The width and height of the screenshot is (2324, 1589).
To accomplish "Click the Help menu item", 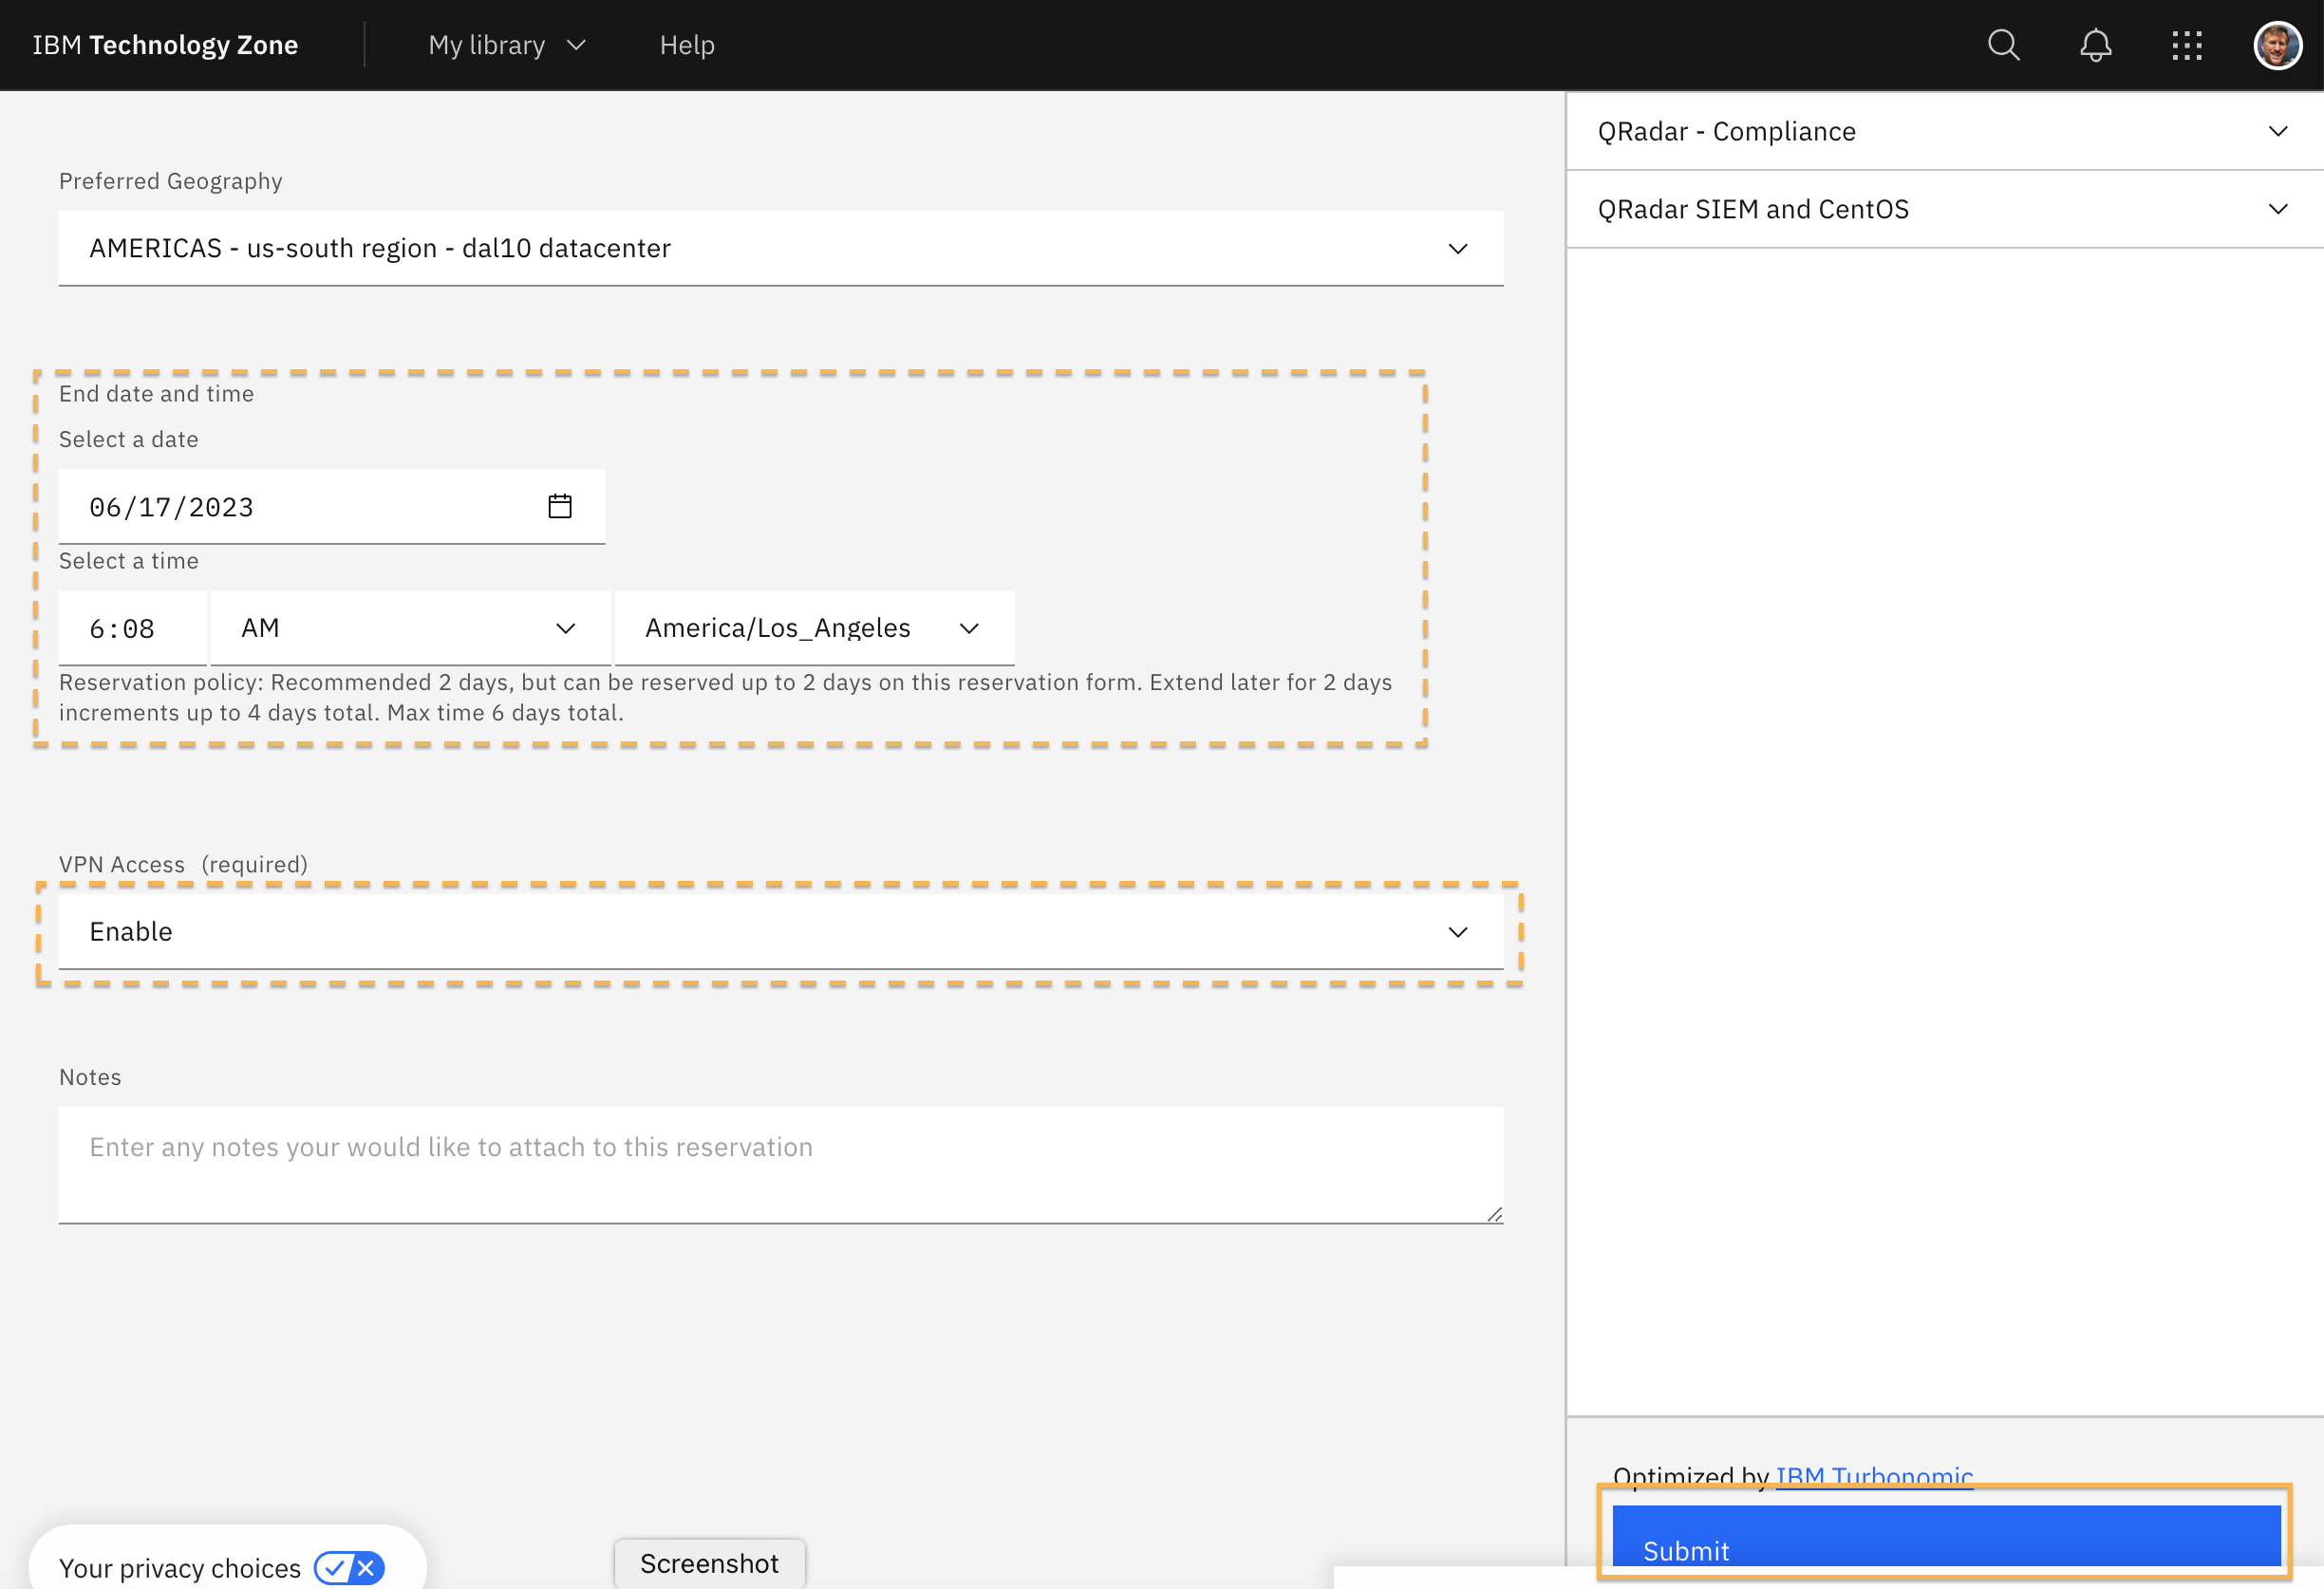I will coord(687,45).
